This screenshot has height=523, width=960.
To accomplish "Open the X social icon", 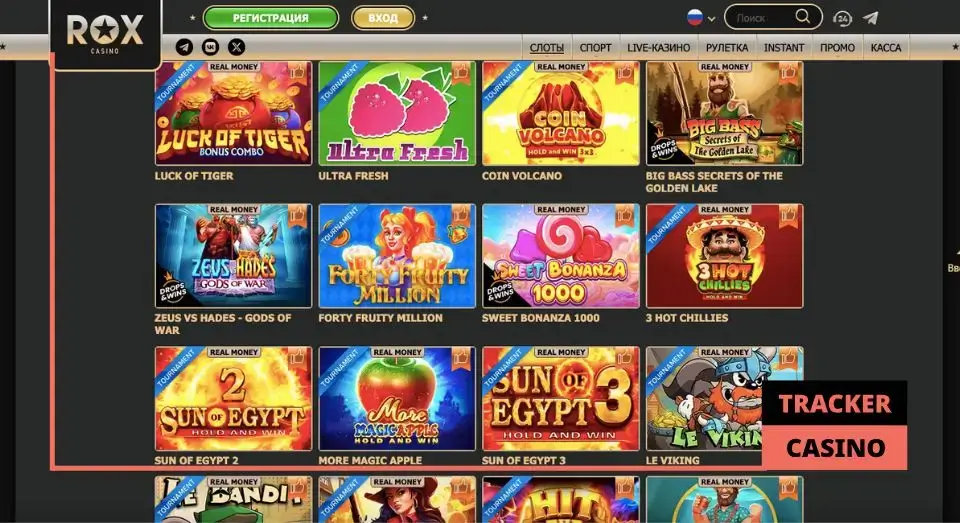I will (236, 47).
